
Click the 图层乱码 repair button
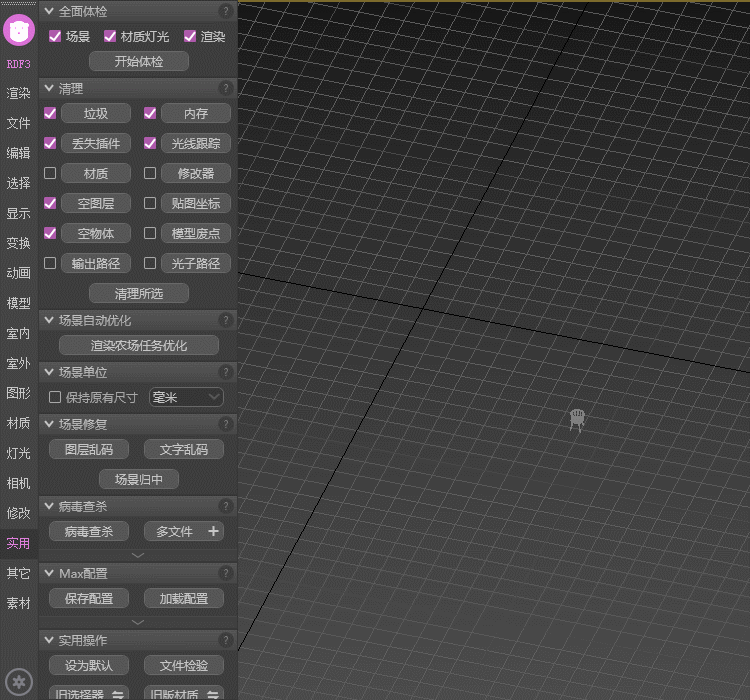coord(89,449)
